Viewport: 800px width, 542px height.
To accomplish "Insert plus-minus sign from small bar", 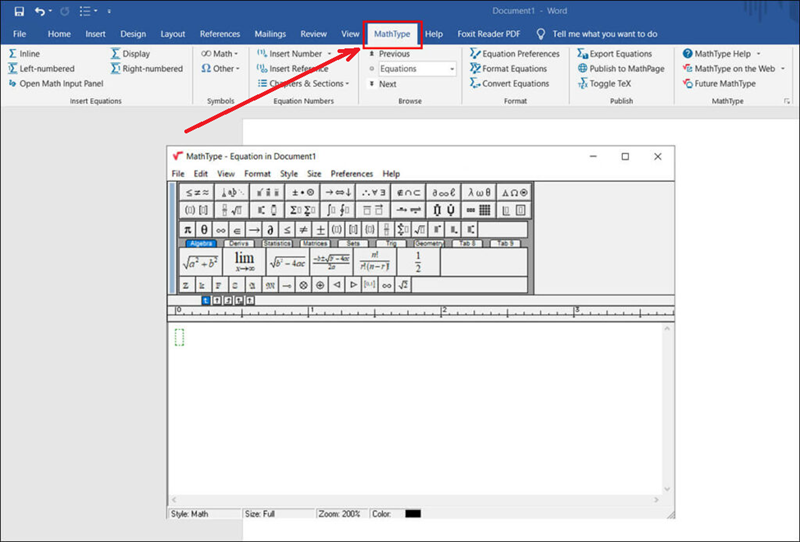I will [x=320, y=230].
